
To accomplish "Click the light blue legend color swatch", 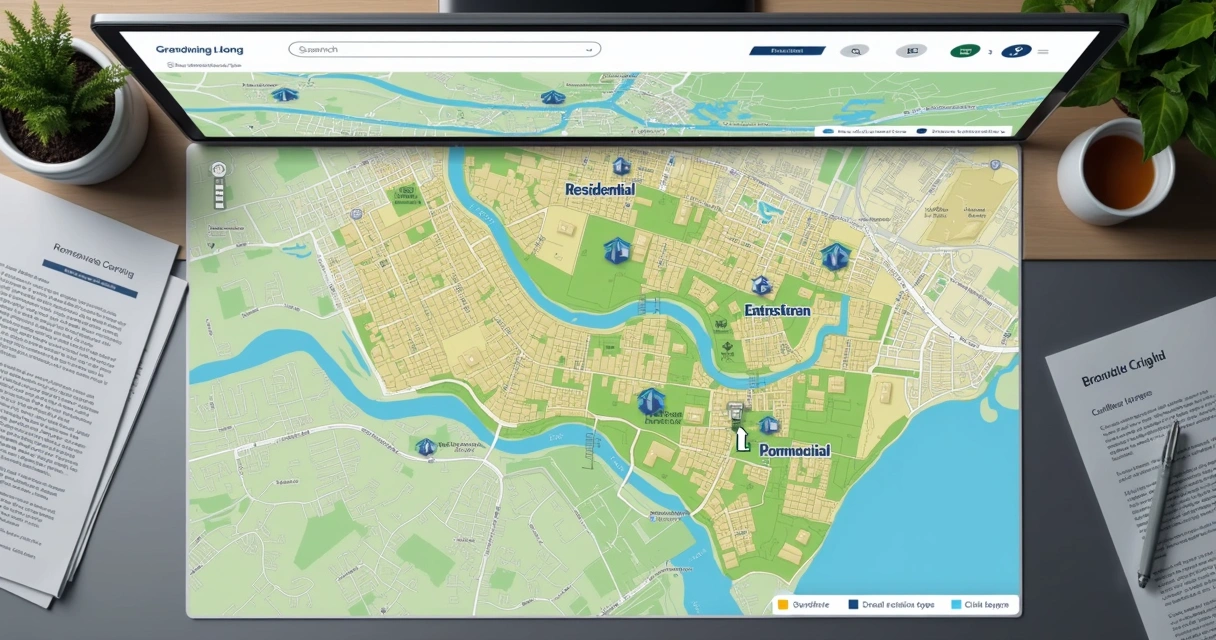I will pyautogui.click(x=957, y=604).
